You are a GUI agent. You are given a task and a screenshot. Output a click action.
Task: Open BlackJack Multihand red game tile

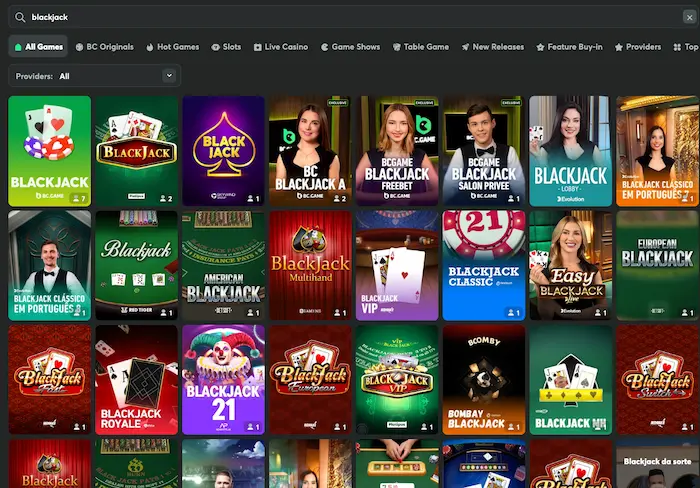click(x=310, y=266)
